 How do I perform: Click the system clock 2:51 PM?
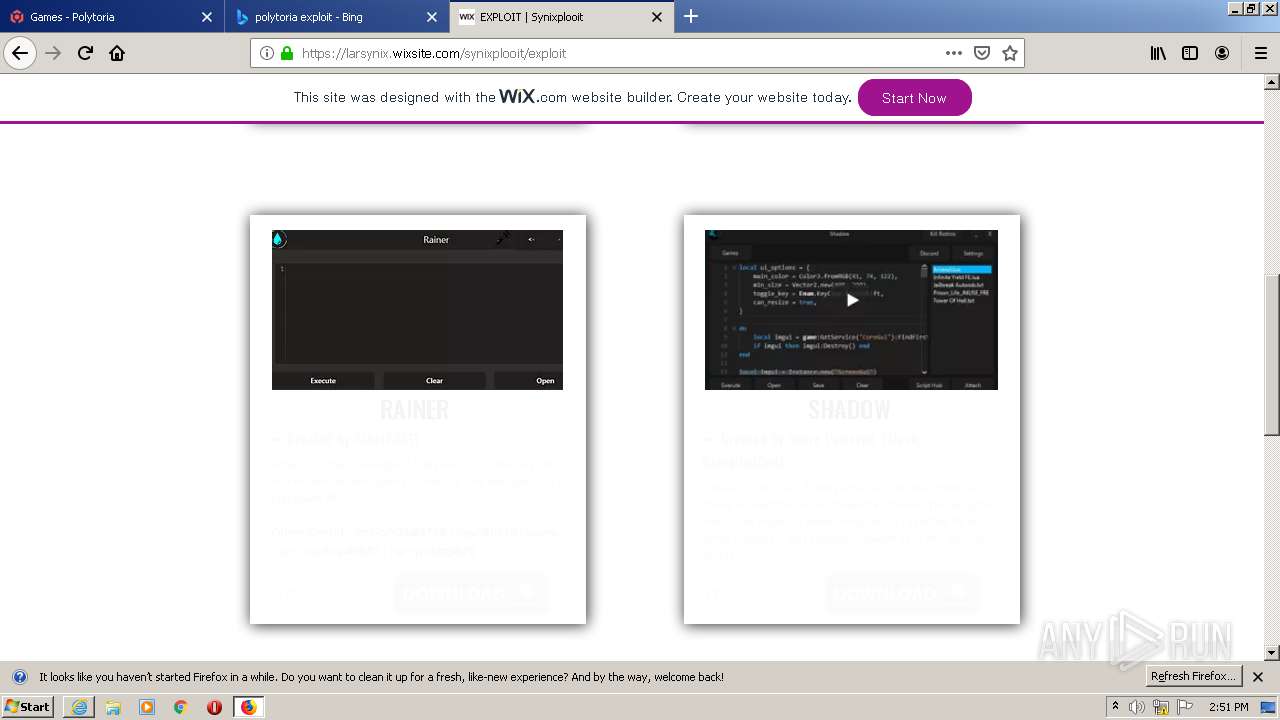pyautogui.click(x=1228, y=707)
